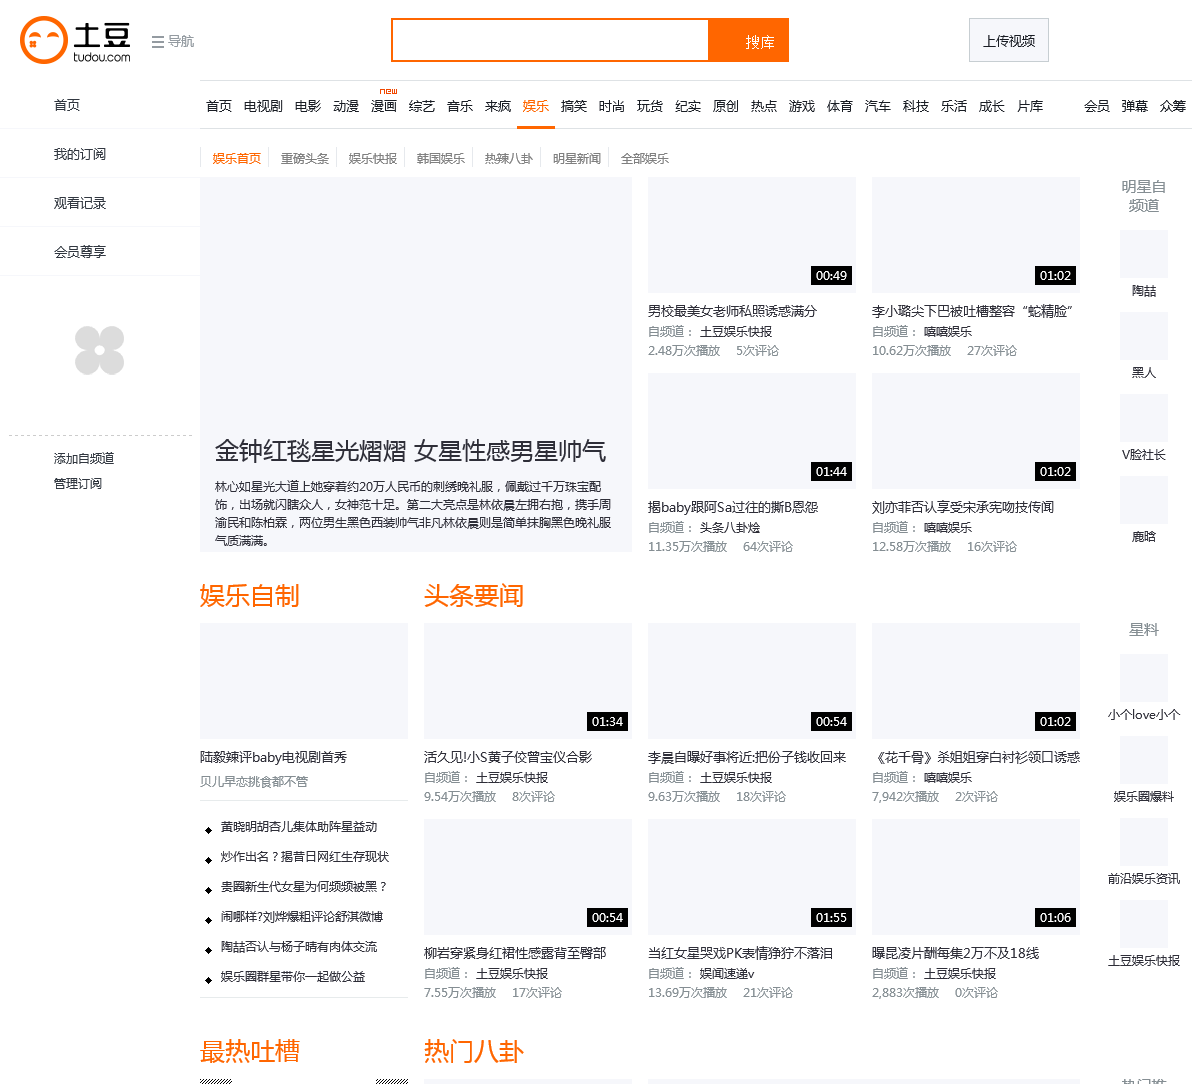Open list item 黄晓明胡杏儿集体助阵星益动
Viewport: 1192px width, 1084px height.
click(299, 827)
